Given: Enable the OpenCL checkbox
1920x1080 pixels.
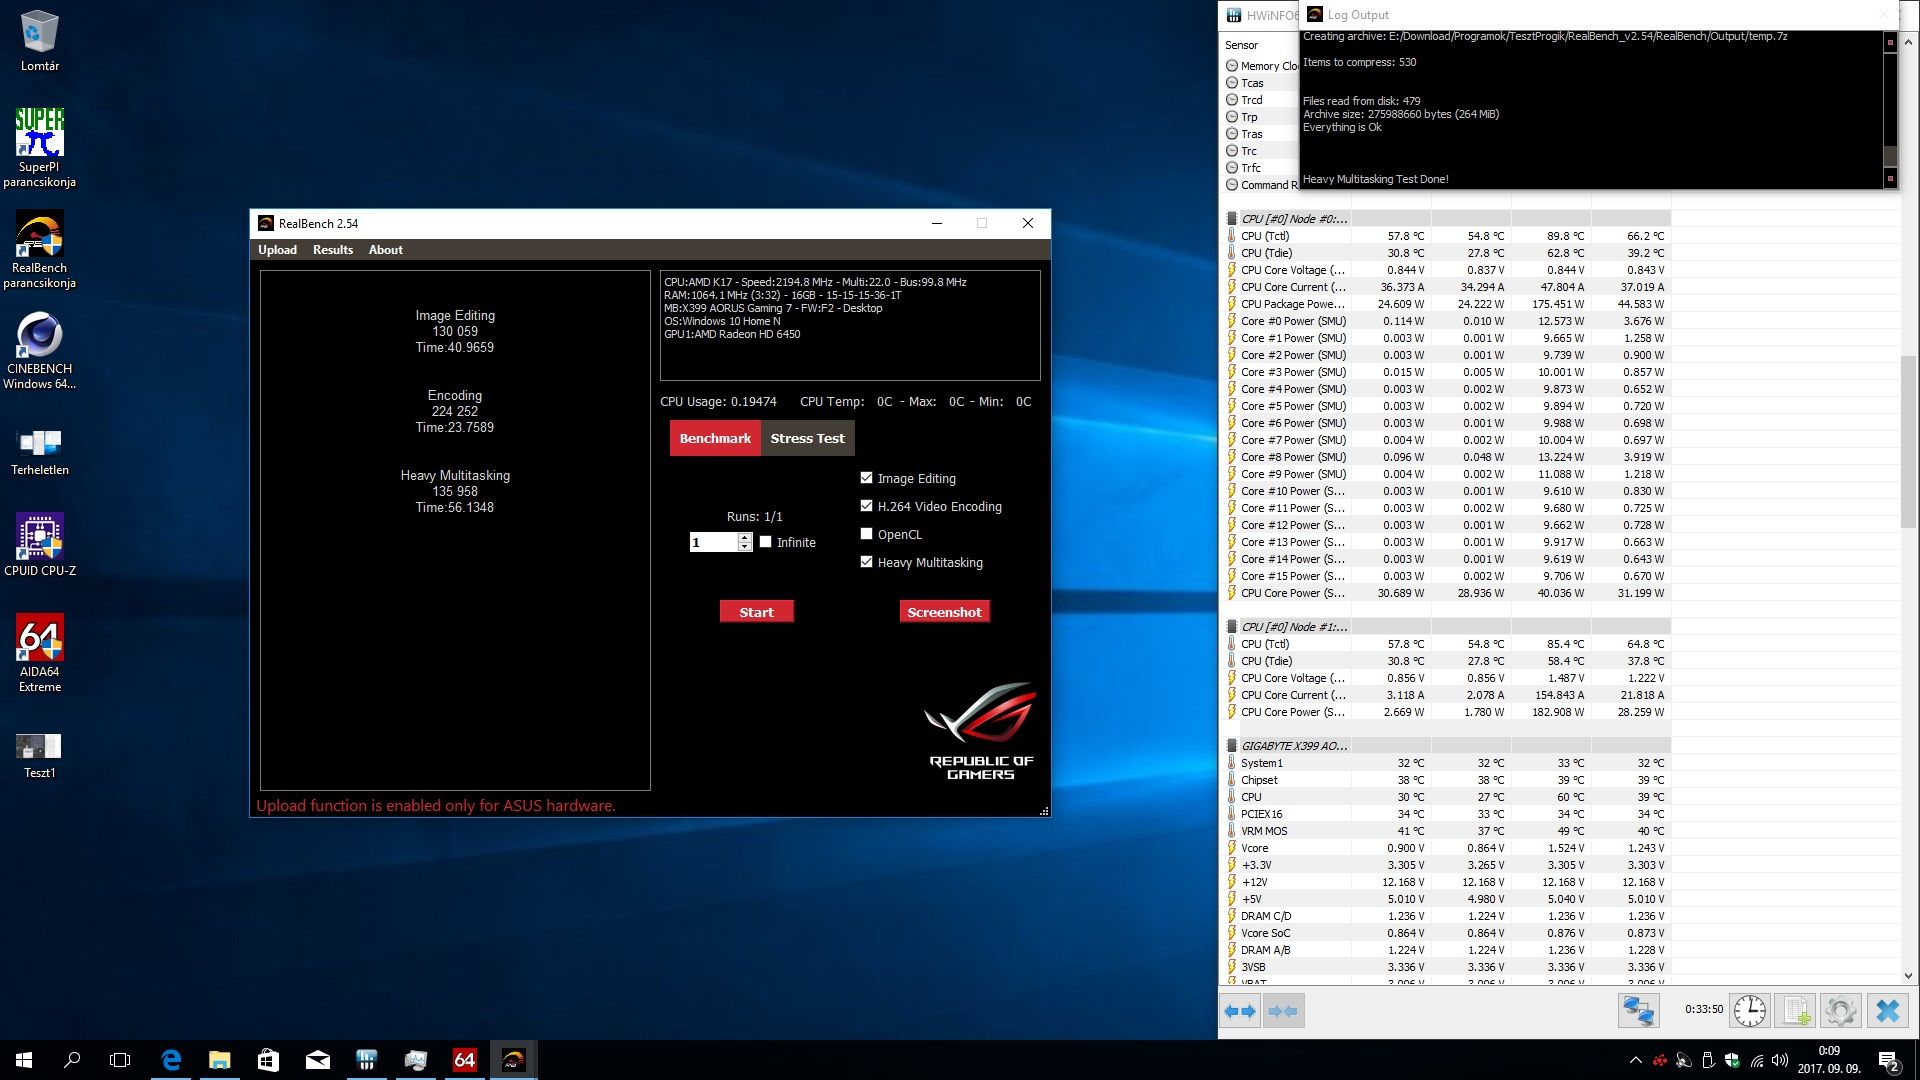Looking at the screenshot, I should [x=866, y=534].
